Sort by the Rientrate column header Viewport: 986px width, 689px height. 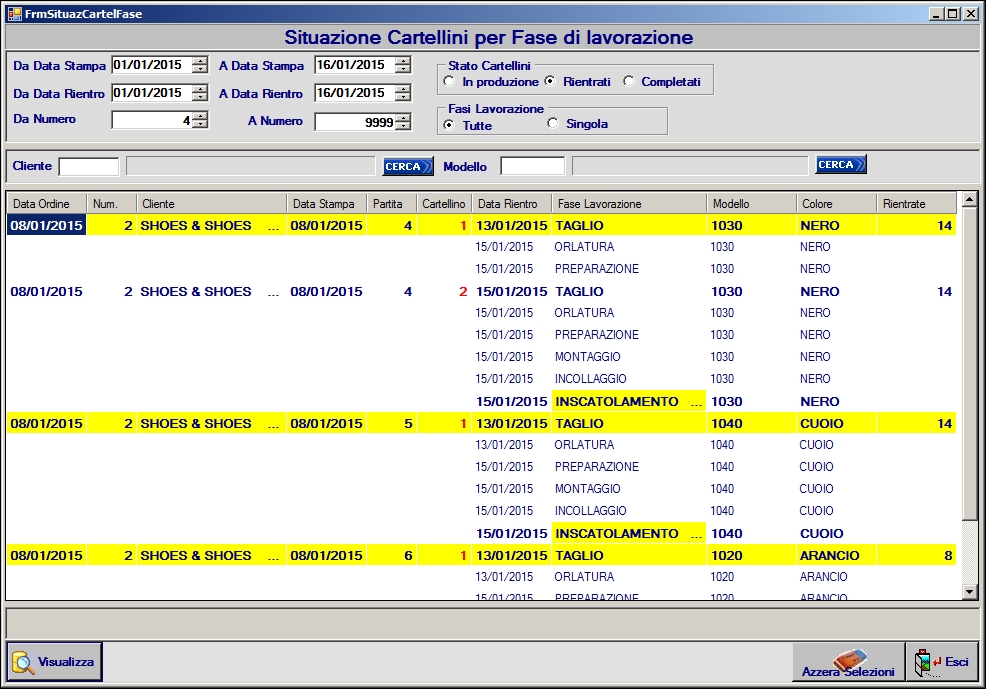click(916, 204)
